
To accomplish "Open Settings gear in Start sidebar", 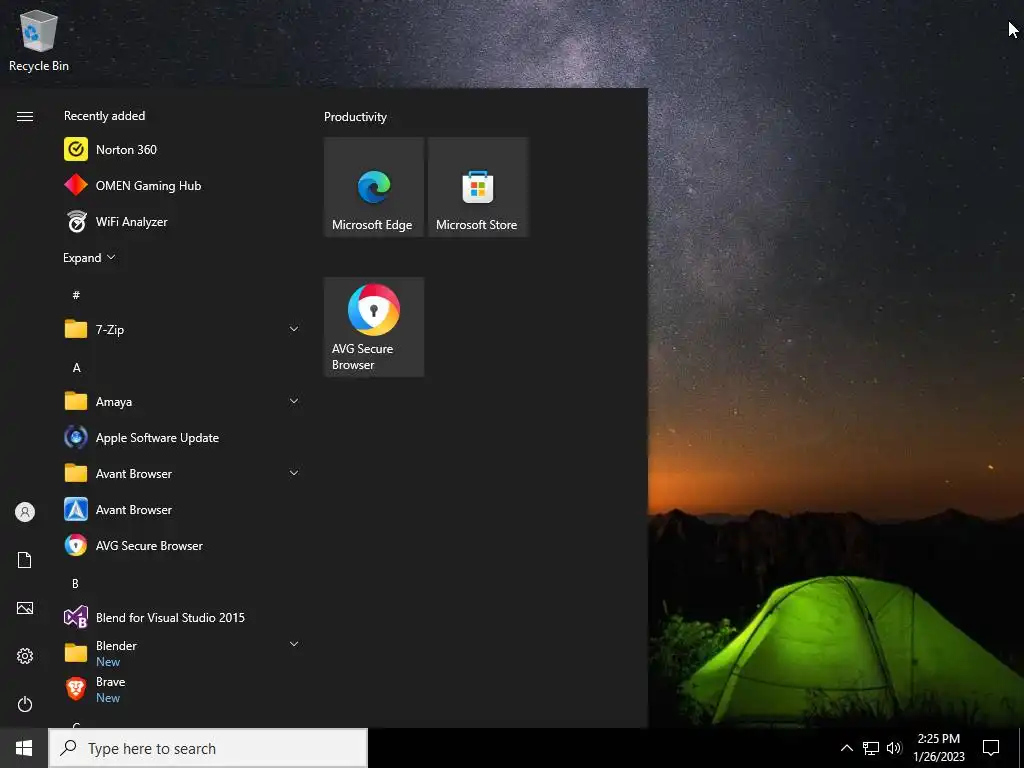I will pos(25,656).
